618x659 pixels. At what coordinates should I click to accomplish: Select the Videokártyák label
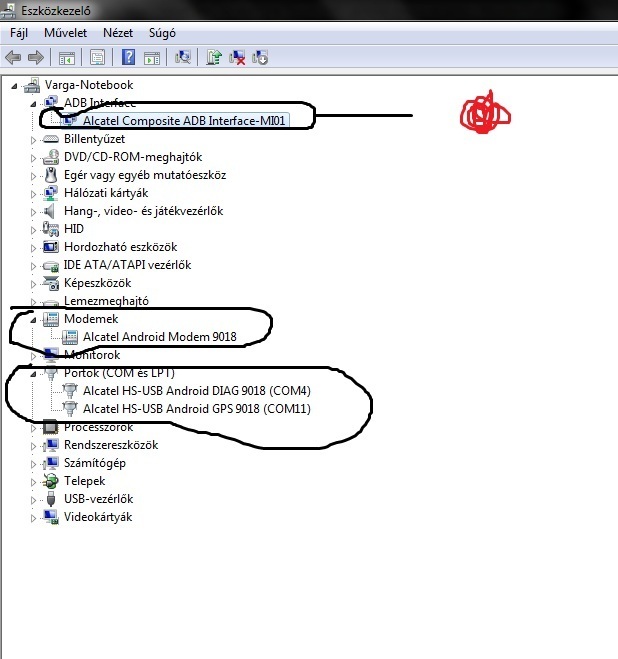[x=98, y=517]
